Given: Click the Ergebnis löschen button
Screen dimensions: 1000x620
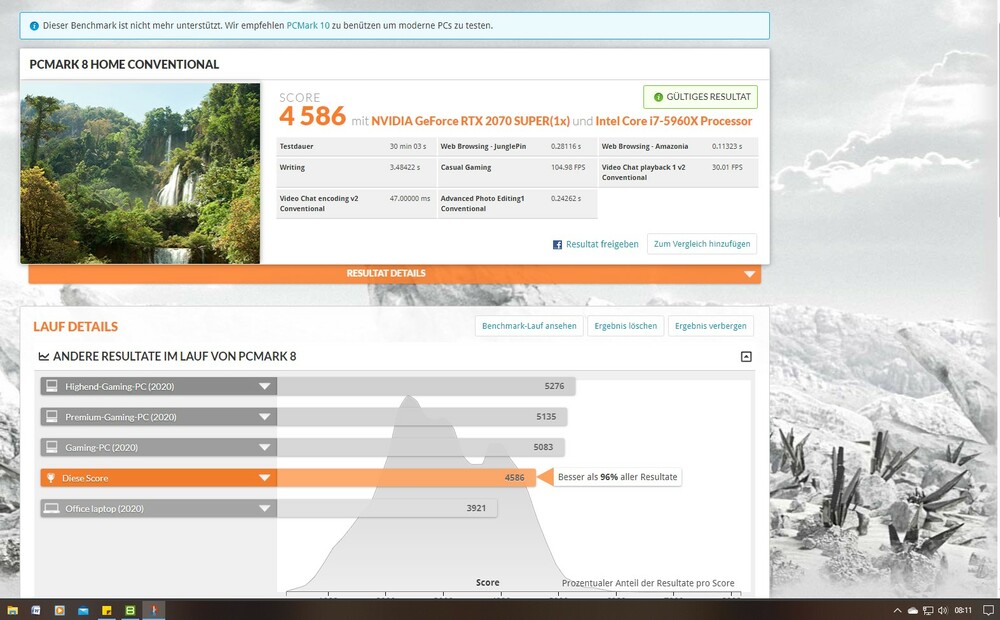Looking at the screenshot, I should click(625, 326).
